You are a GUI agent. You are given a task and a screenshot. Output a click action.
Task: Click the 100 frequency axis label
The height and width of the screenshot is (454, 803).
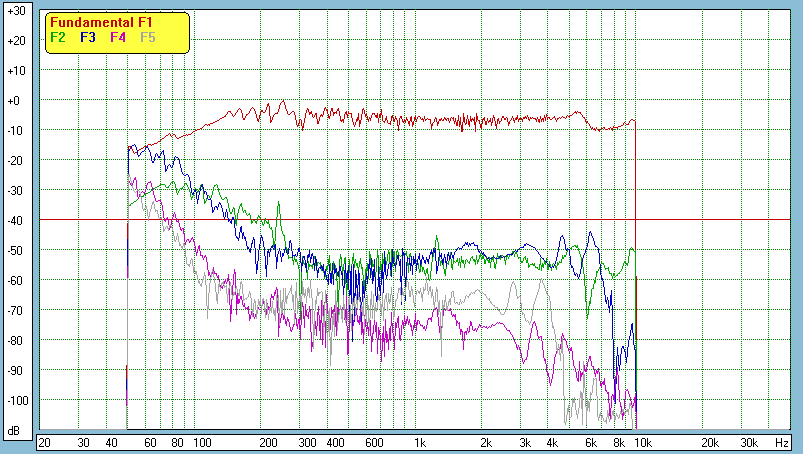pos(202,442)
